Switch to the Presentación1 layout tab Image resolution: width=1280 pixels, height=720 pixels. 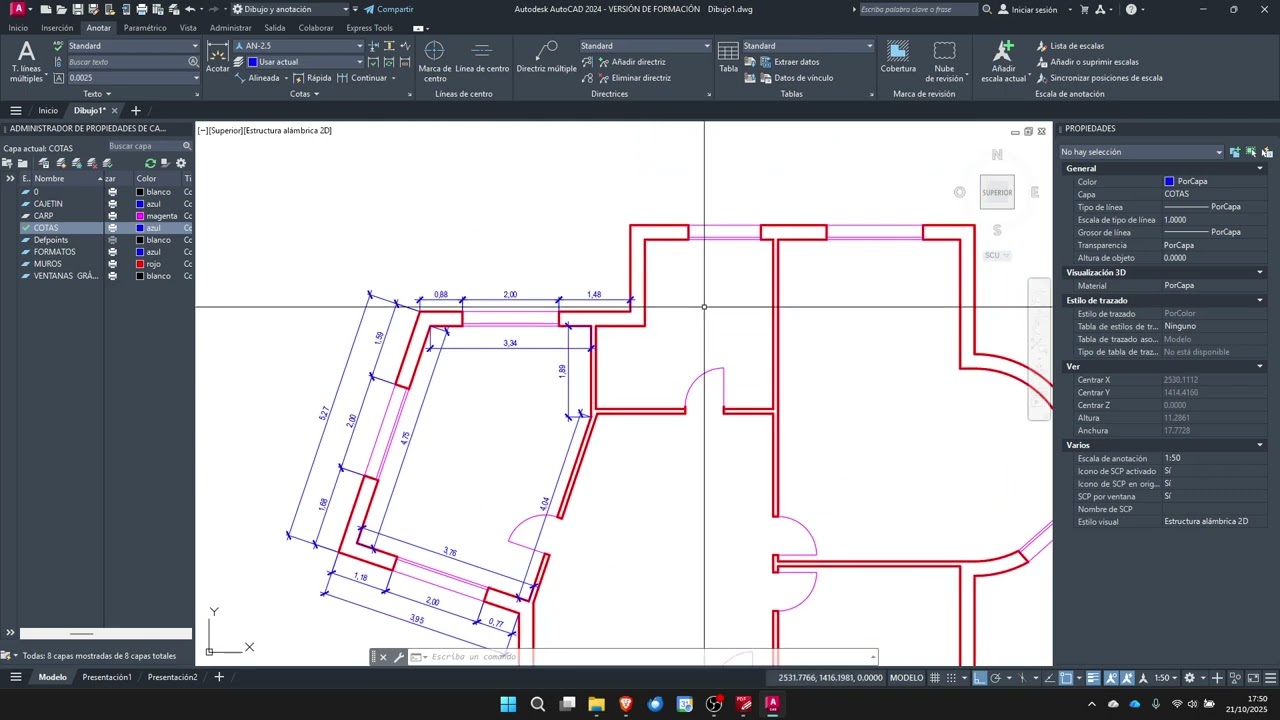(107, 677)
